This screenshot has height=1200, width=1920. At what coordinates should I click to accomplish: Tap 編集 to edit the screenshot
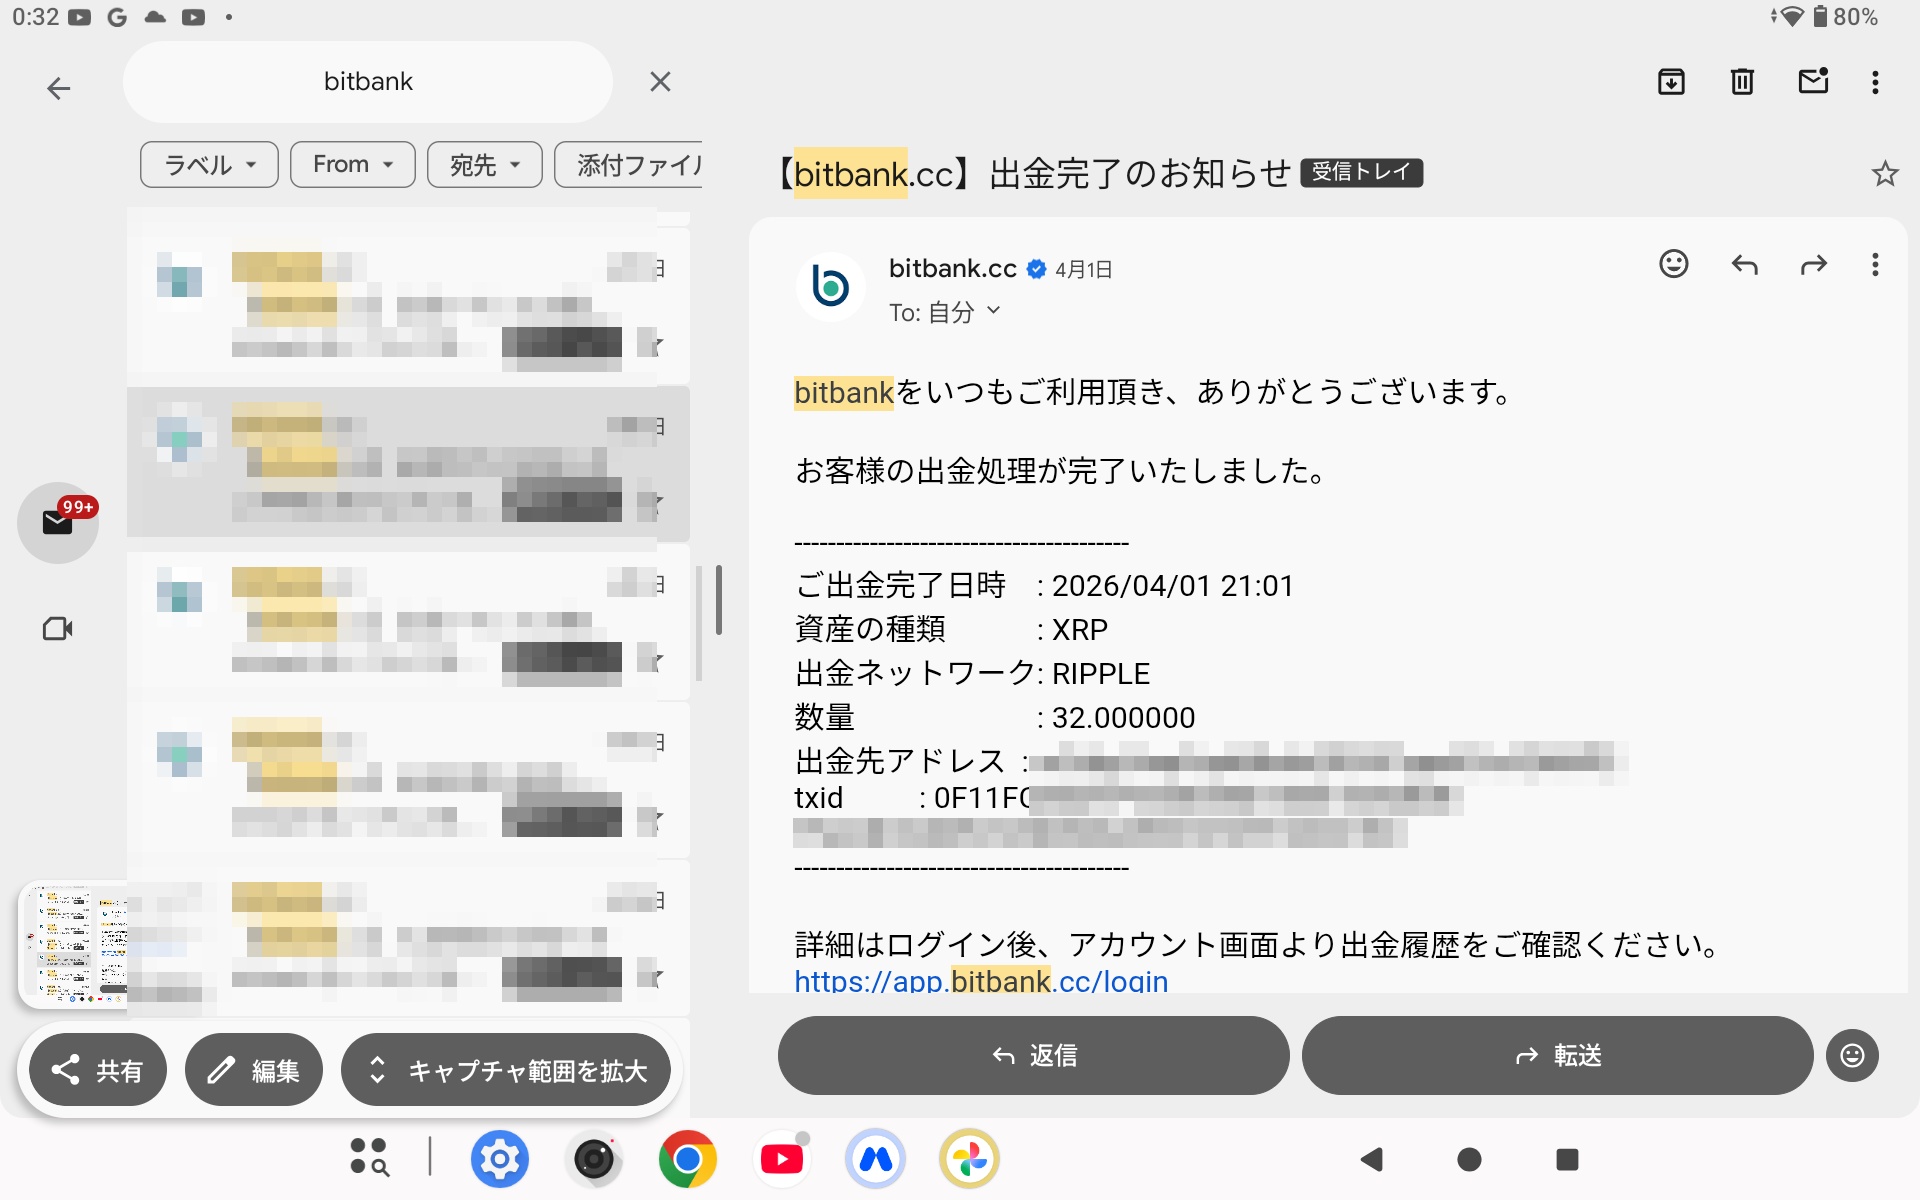tap(254, 1070)
